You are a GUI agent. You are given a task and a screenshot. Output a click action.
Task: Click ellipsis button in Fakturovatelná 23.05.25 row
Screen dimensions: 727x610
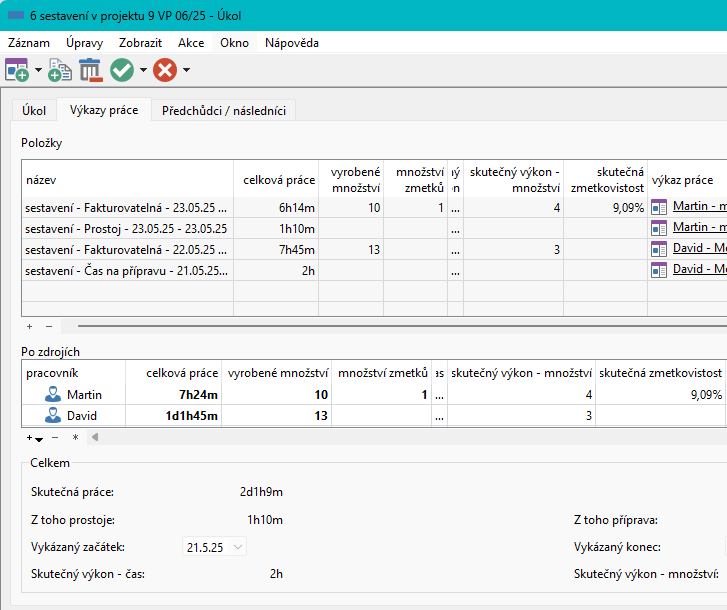(455, 208)
